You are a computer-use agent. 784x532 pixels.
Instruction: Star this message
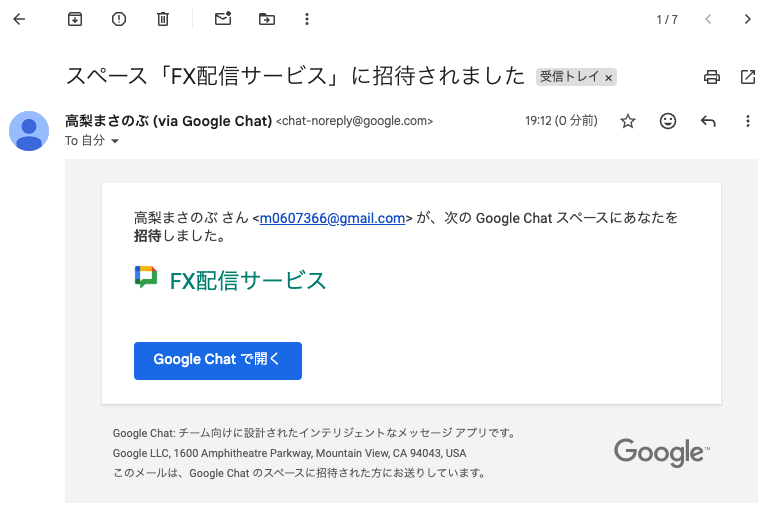(x=628, y=121)
